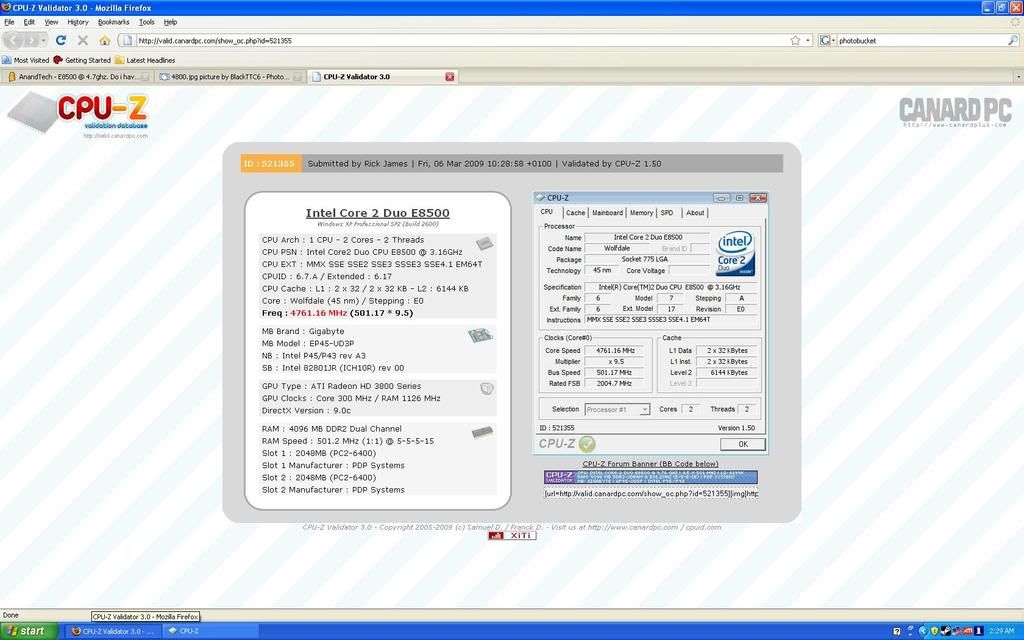
Task: Click the BB code URL text field
Action: [650, 493]
